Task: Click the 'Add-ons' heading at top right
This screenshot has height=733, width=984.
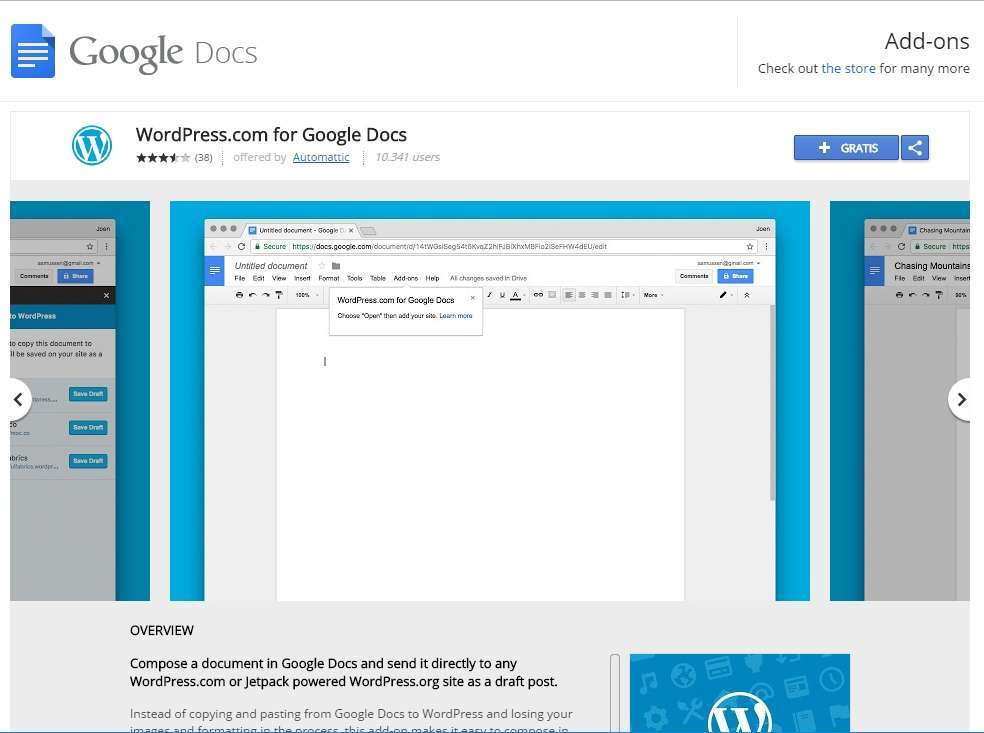Action: 927,41
